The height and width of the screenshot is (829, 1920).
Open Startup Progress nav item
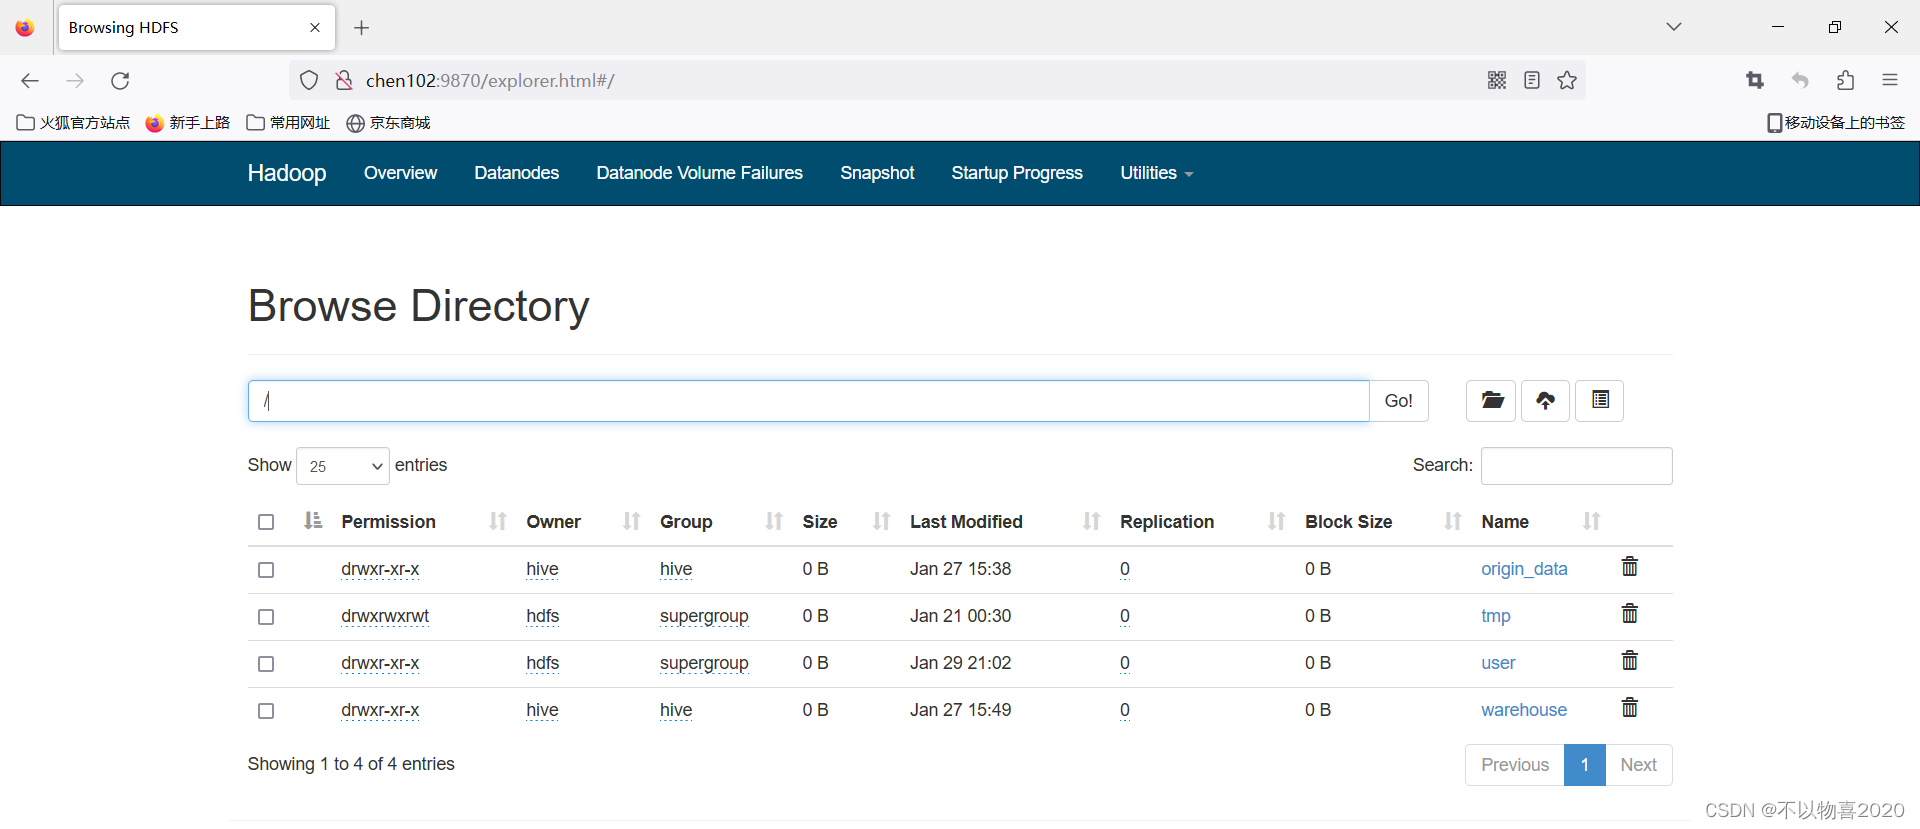point(1017,173)
